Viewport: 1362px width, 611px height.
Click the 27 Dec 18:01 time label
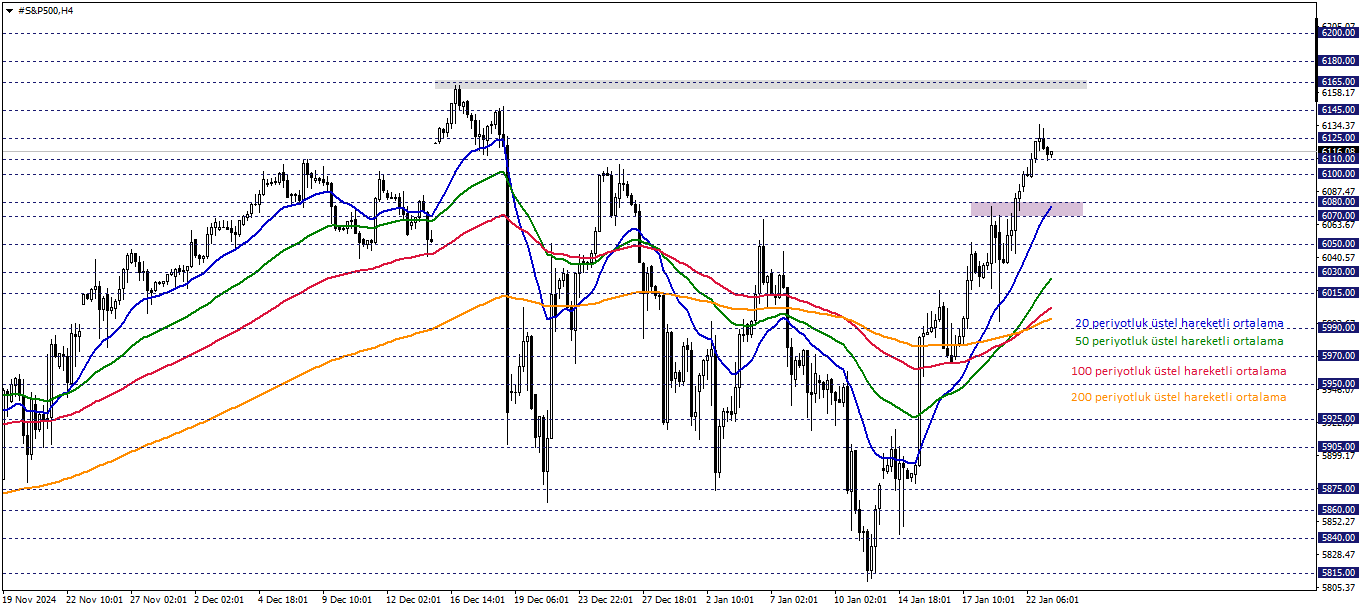tap(670, 600)
